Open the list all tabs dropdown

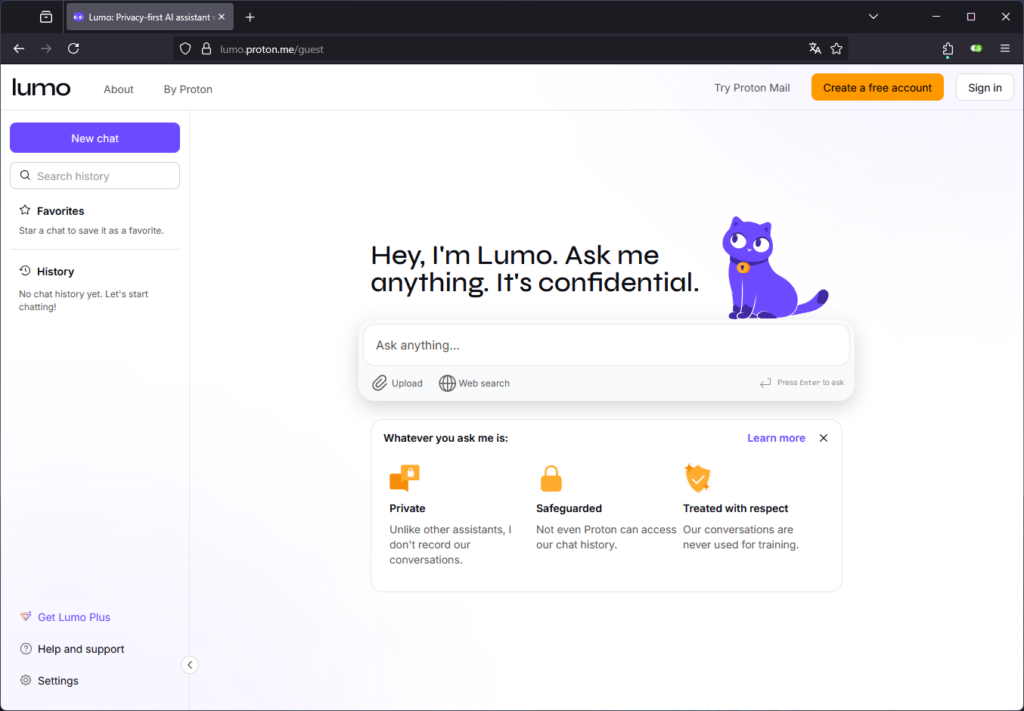pyautogui.click(x=873, y=17)
